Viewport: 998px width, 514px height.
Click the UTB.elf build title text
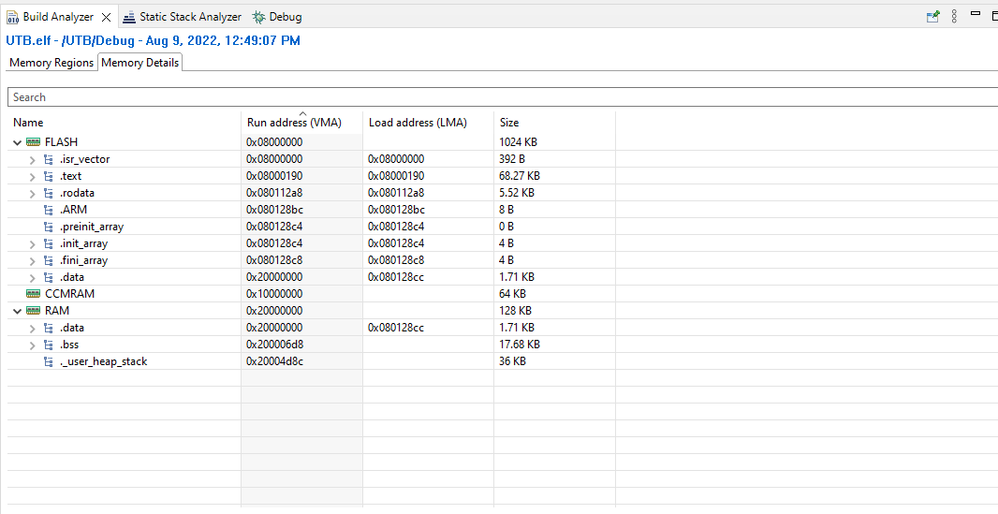click(x=153, y=41)
